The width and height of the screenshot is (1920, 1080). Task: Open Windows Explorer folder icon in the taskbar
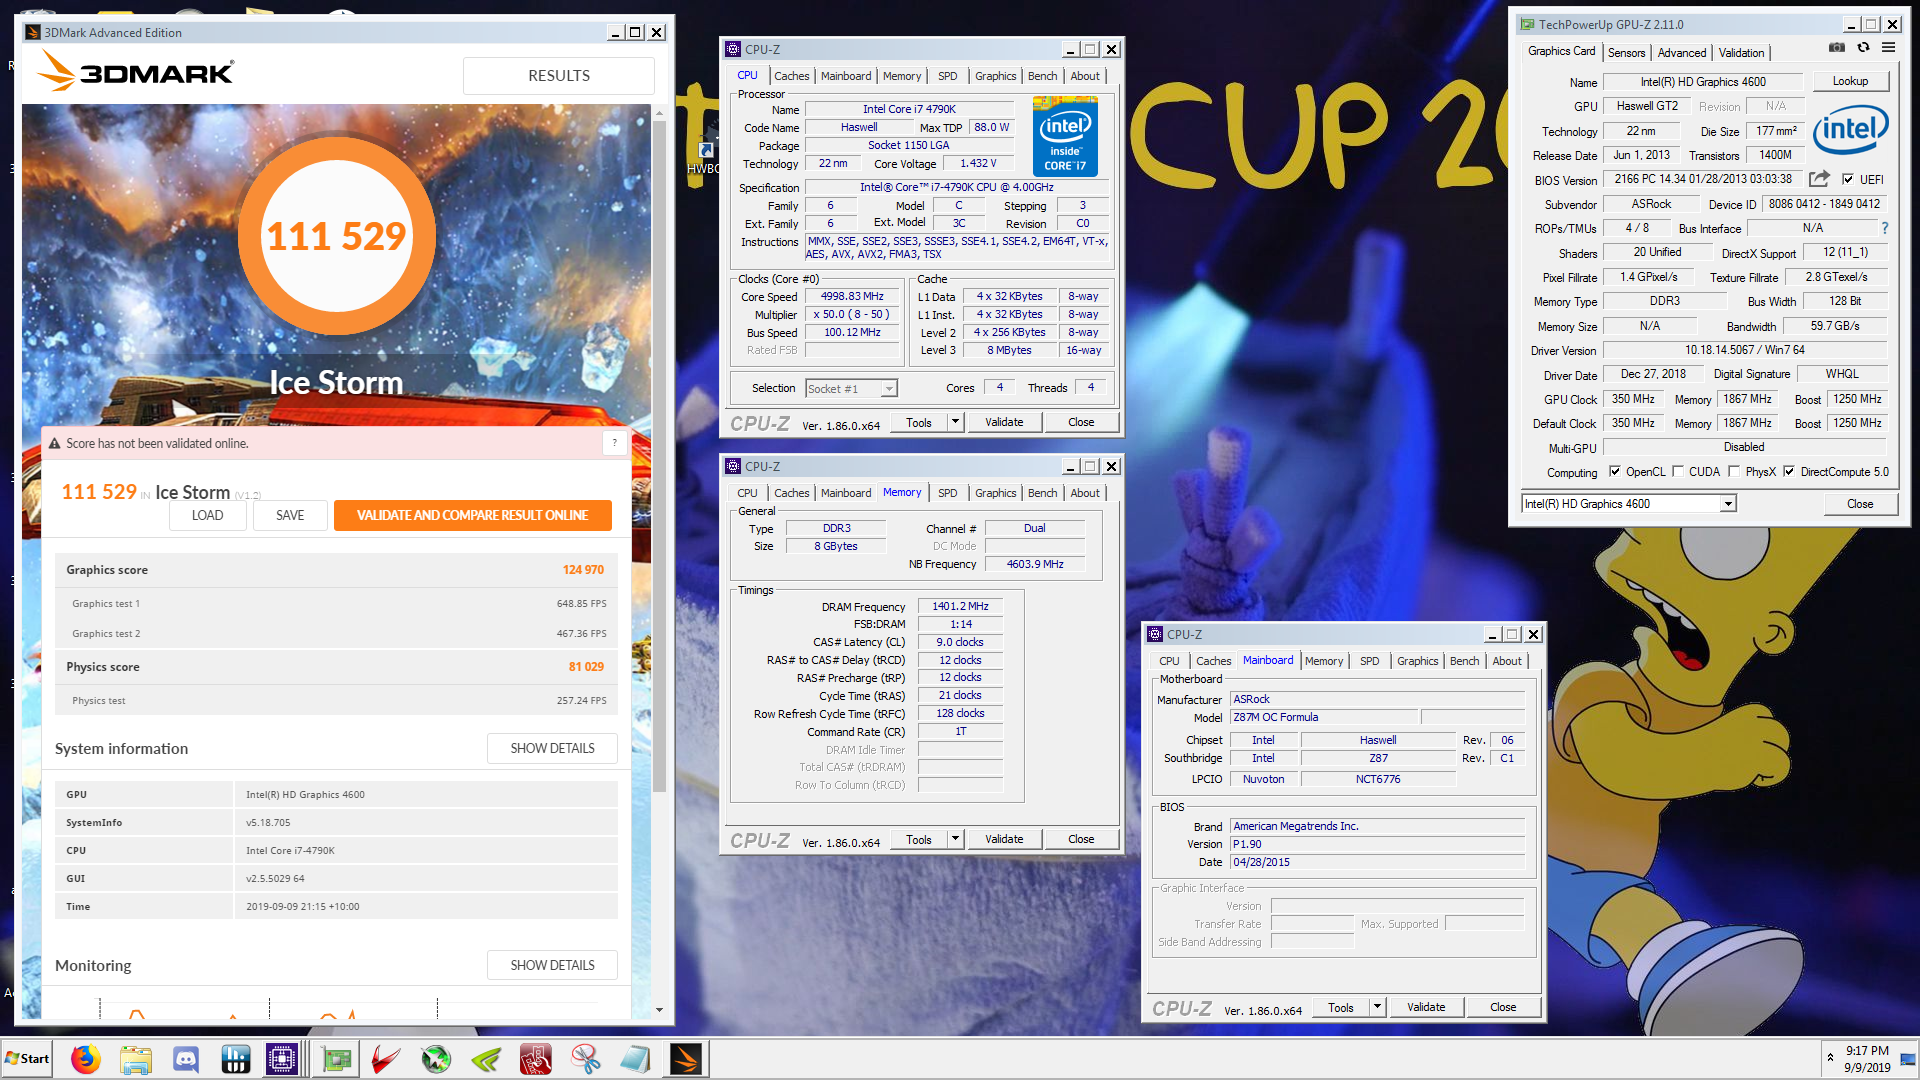(136, 1059)
